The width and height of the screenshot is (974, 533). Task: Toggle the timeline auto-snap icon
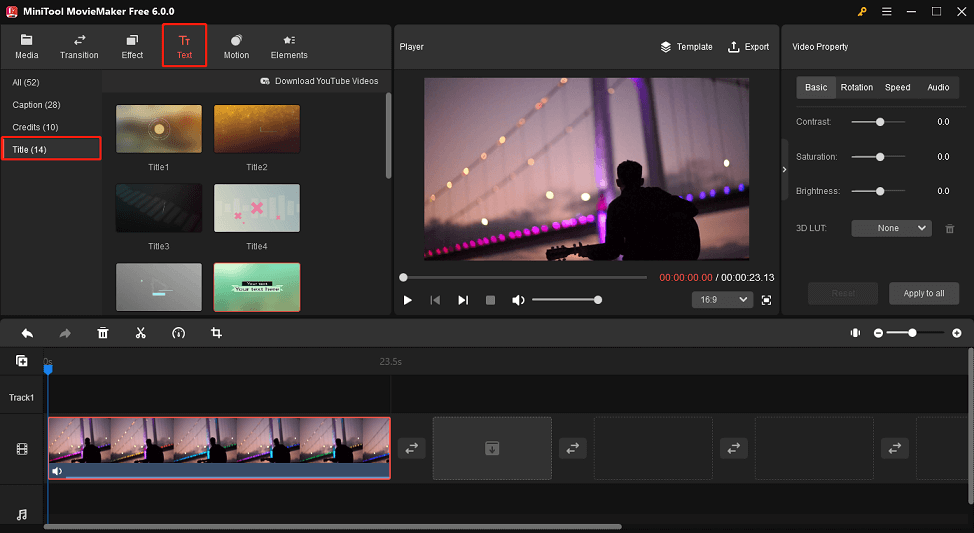click(855, 333)
